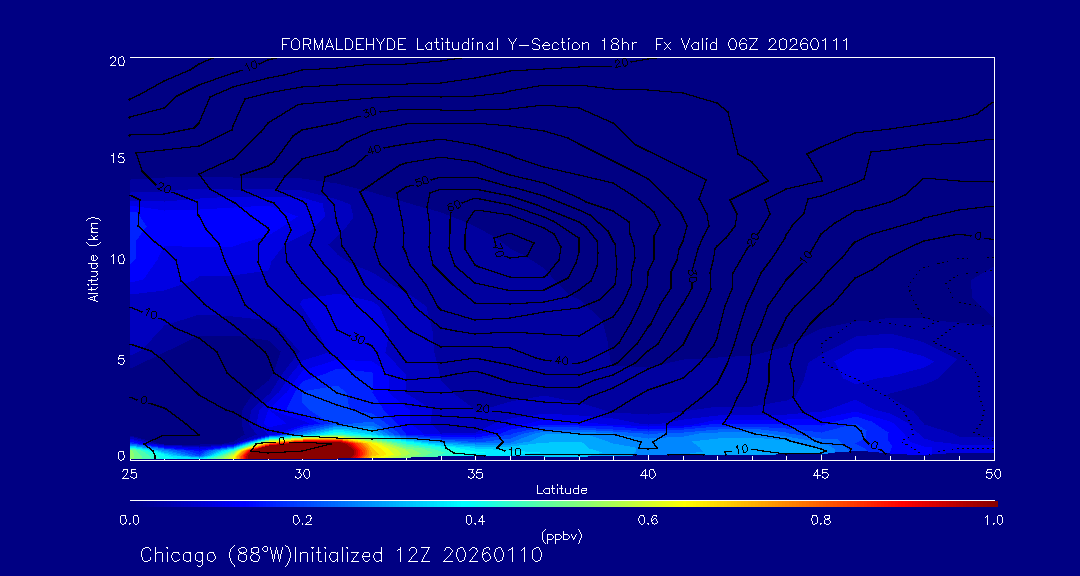The height and width of the screenshot is (576, 1080).
Task: Click the colorbar scale label 1.0
Action: 993,521
